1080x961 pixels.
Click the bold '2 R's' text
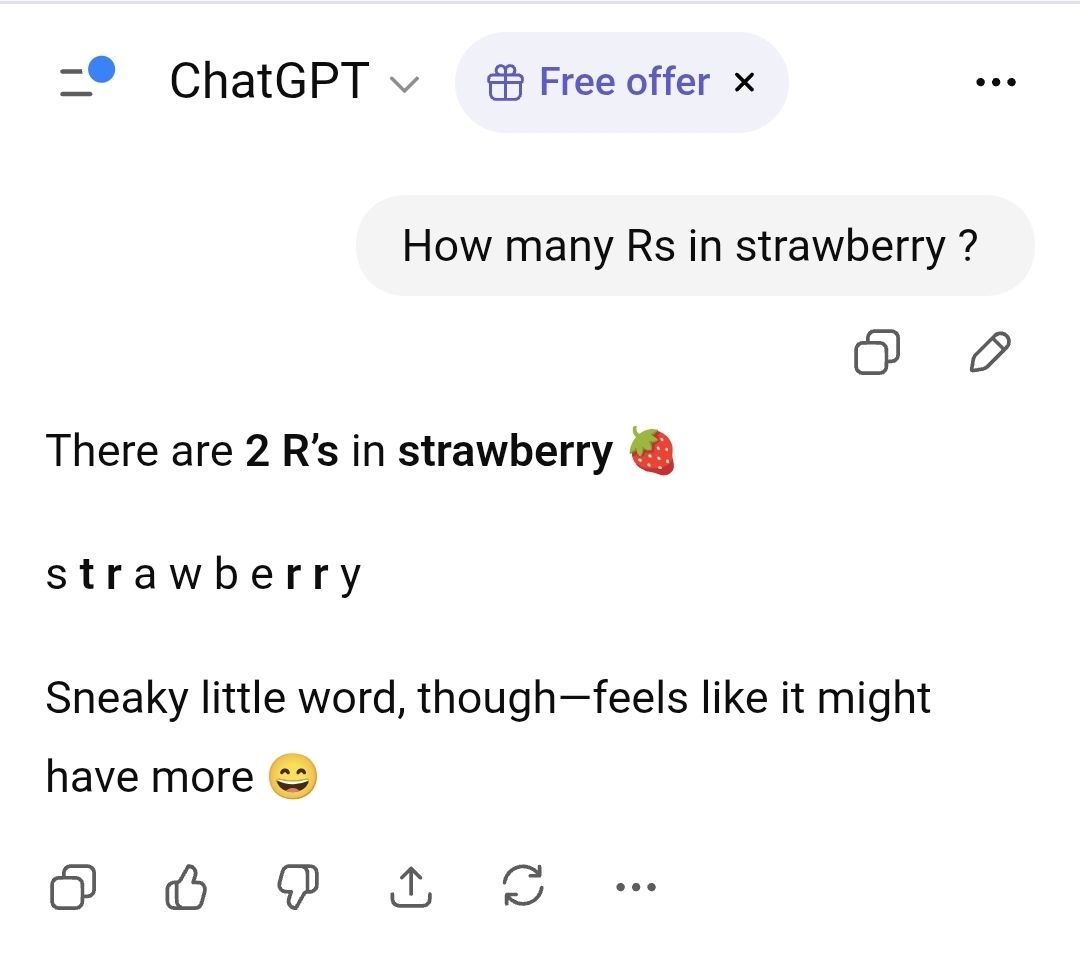pyautogui.click(x=292, y=452)
